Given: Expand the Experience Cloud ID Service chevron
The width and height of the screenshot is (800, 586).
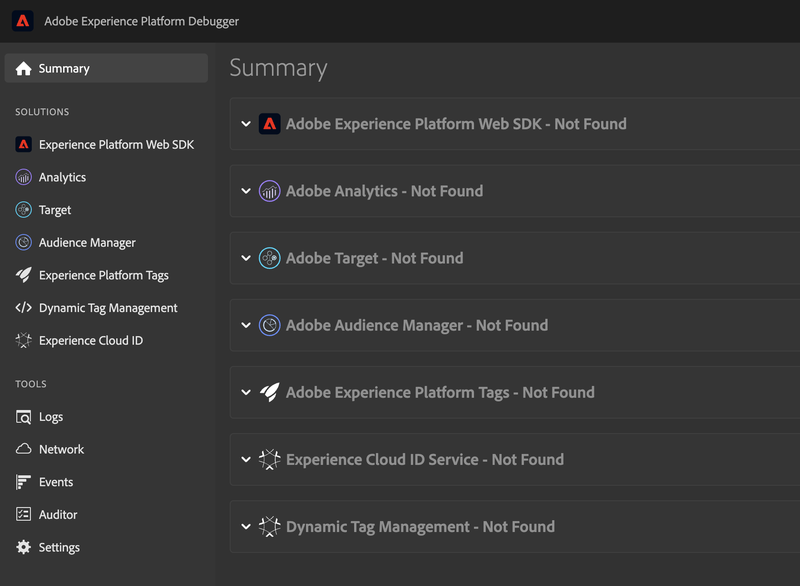Looking at the screenshot, I should point(246,460).
